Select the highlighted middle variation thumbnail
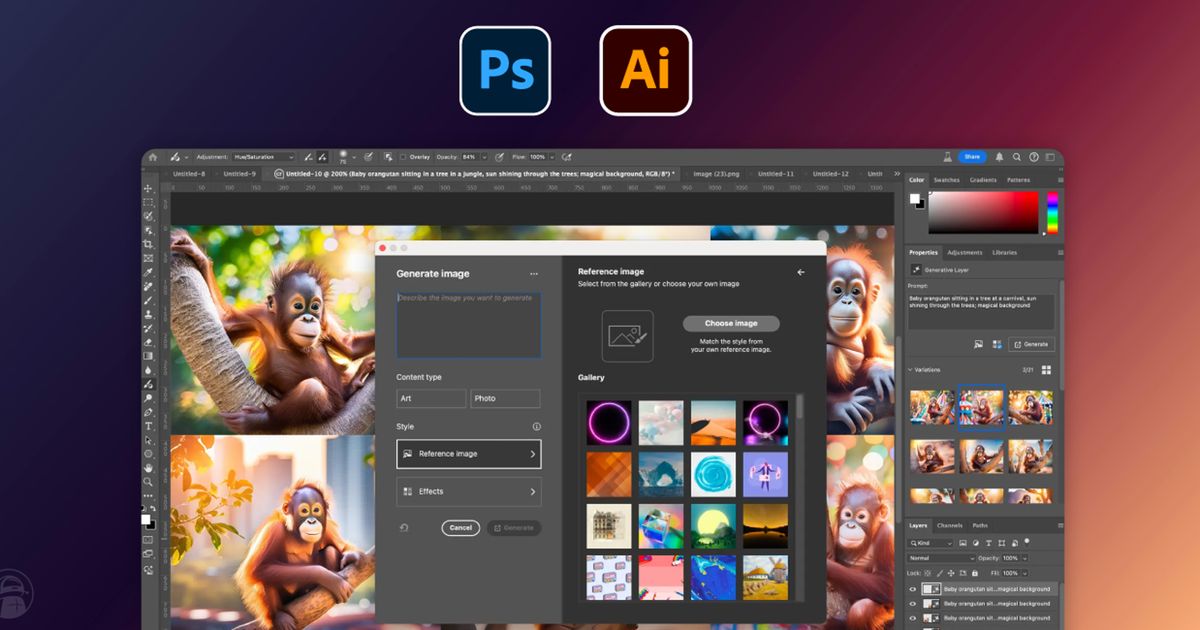Viewport: 1200px width, 630px height. 981,407
